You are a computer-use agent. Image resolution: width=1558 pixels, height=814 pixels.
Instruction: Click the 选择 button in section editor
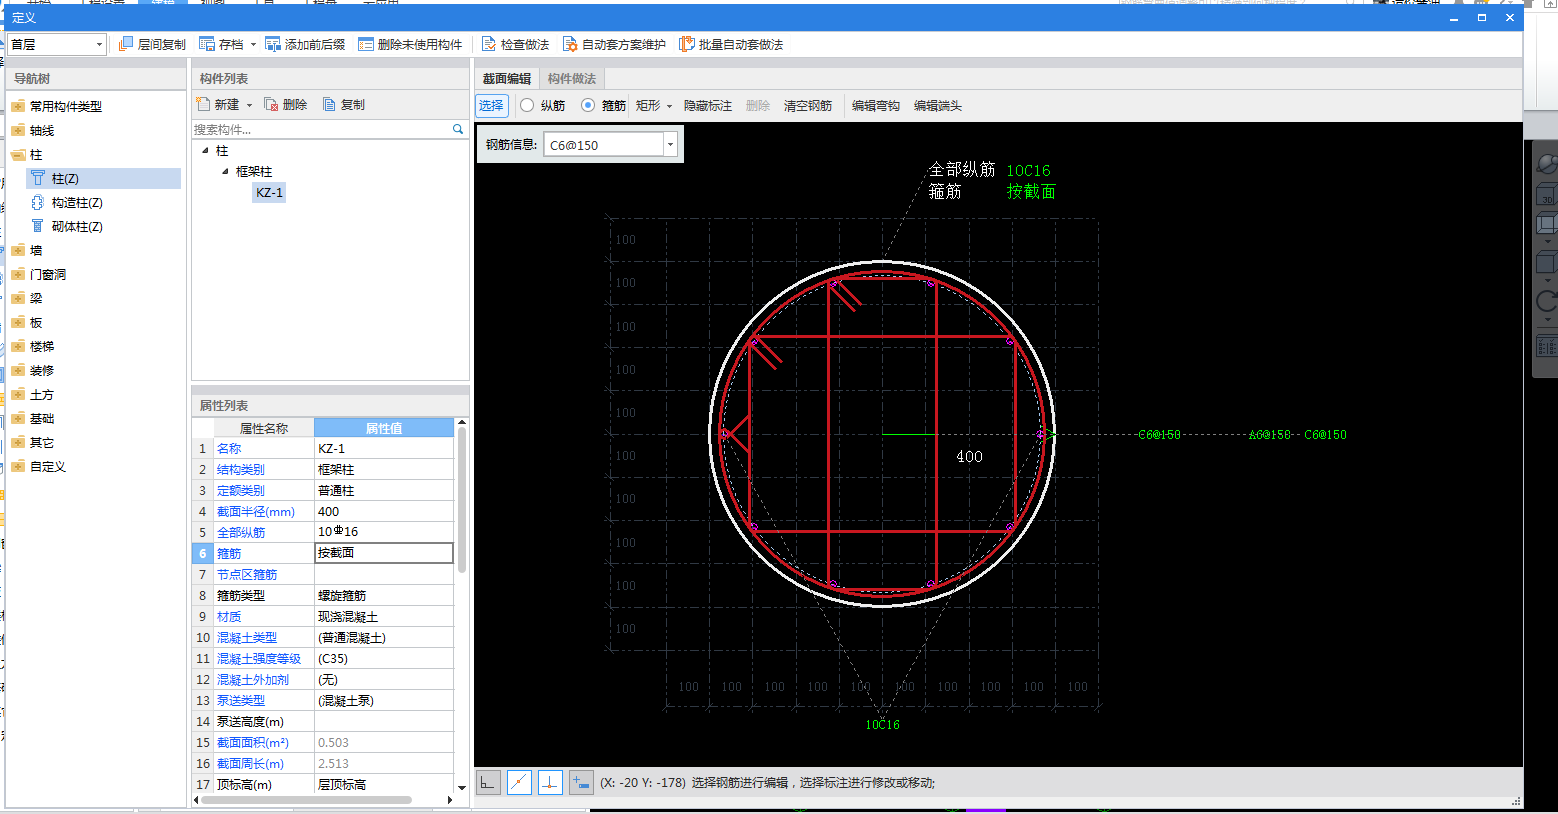coord(491,105)
